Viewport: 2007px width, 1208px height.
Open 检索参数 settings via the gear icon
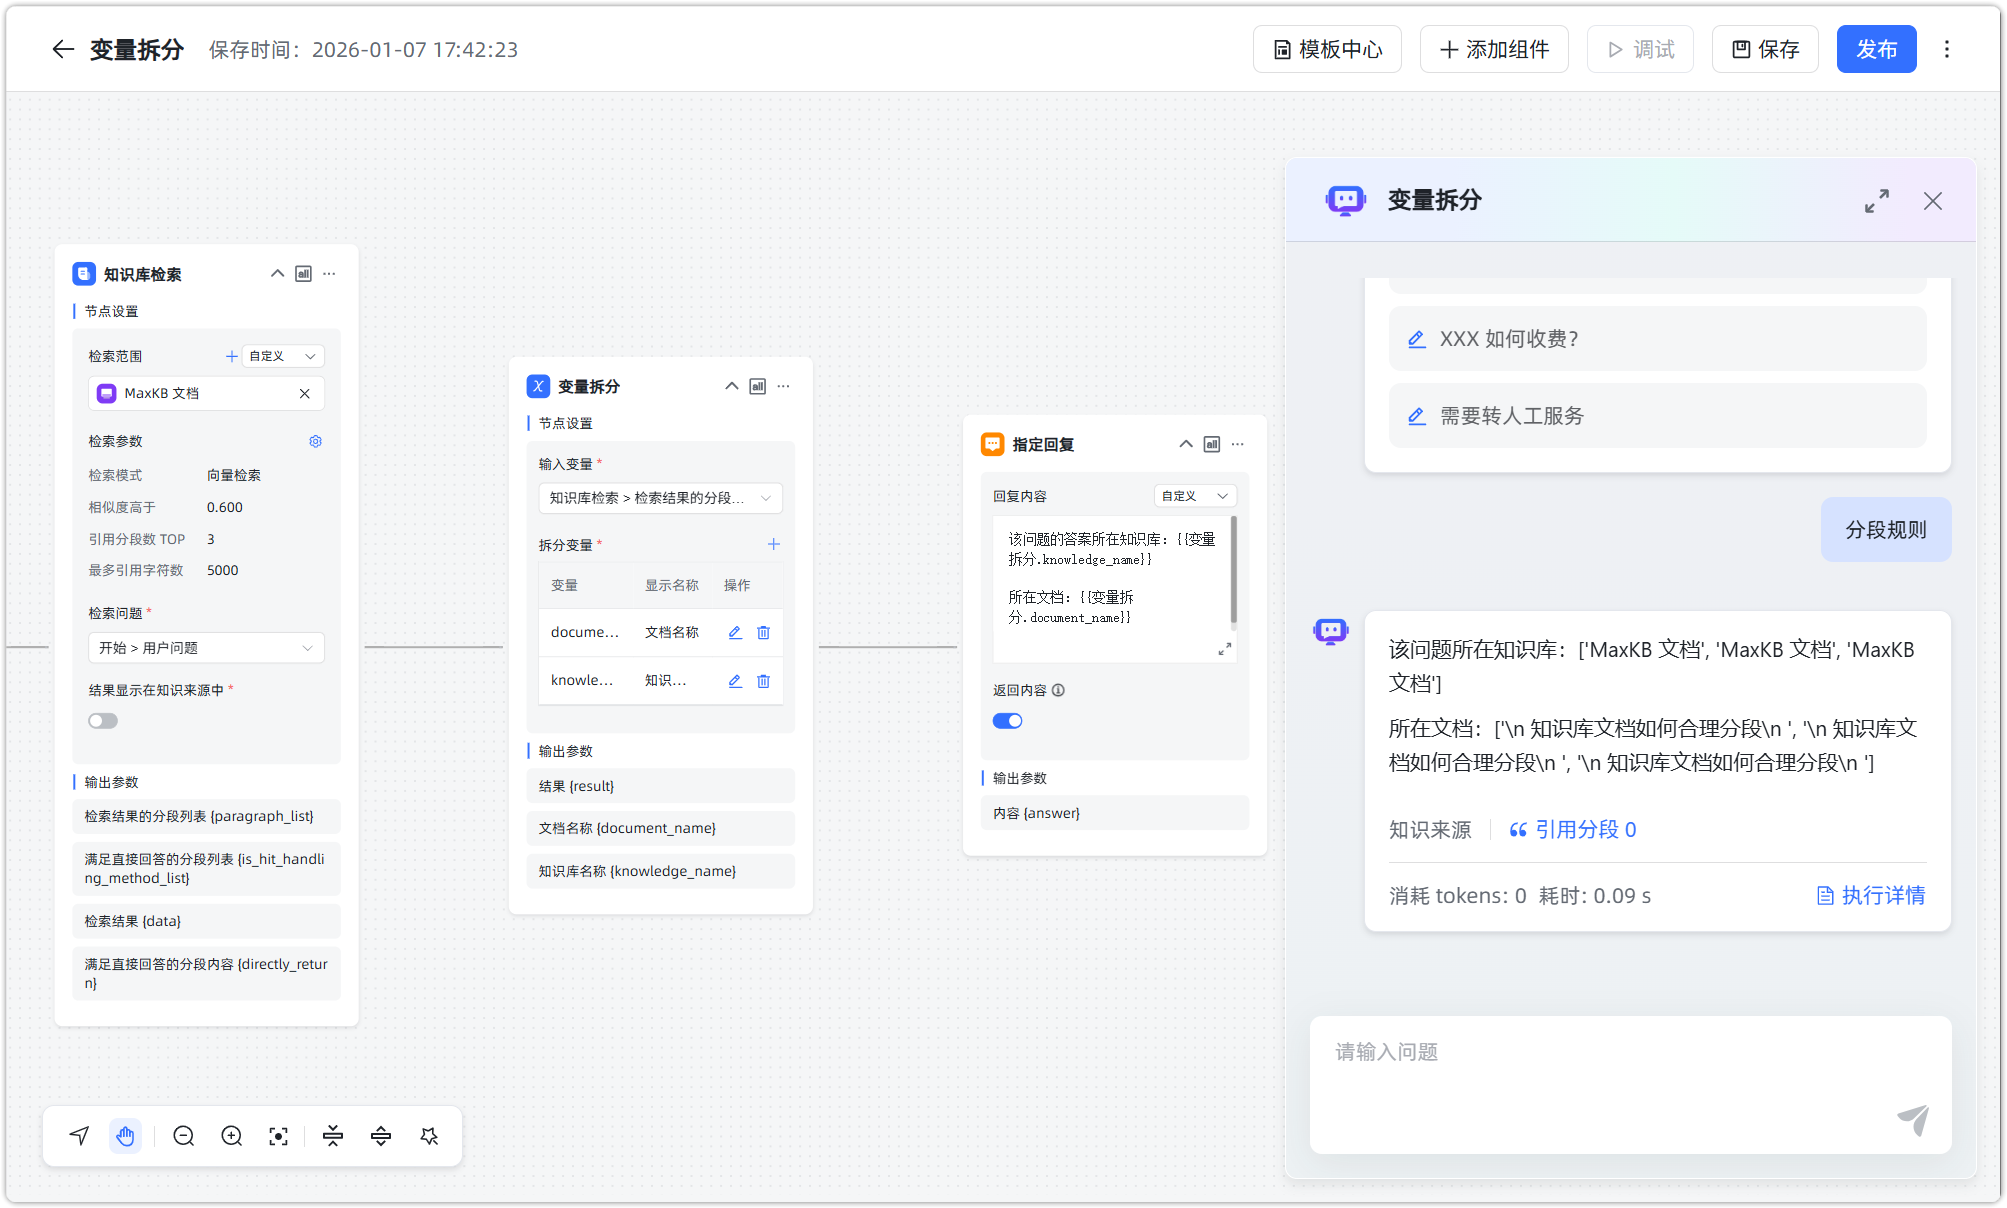pos(315,441)
